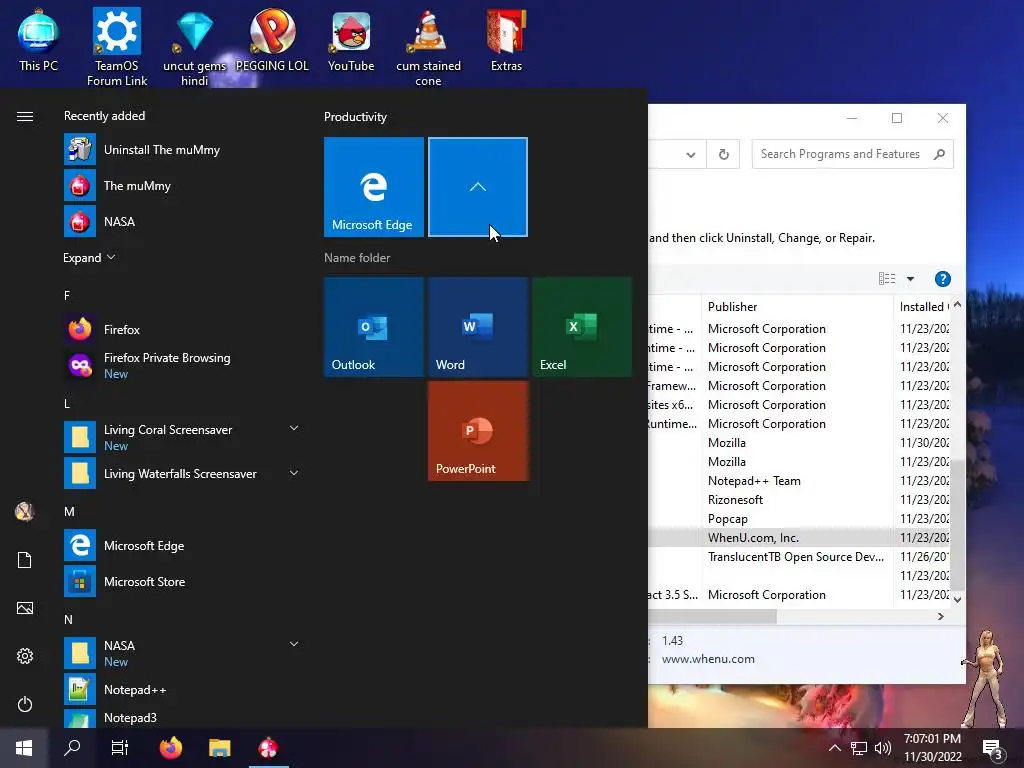
Task: Click Productivity group title
Action: pos(355,117)
